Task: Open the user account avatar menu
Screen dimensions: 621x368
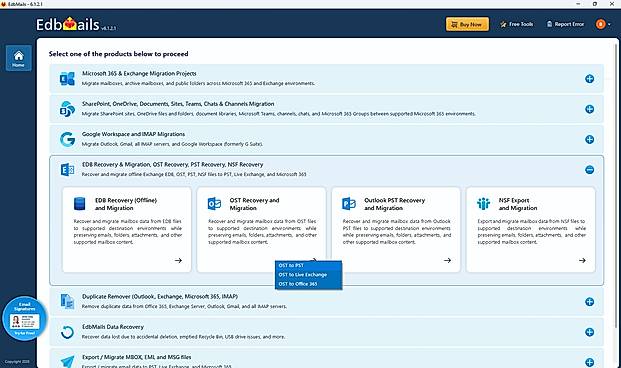Action: click(603, 24)
